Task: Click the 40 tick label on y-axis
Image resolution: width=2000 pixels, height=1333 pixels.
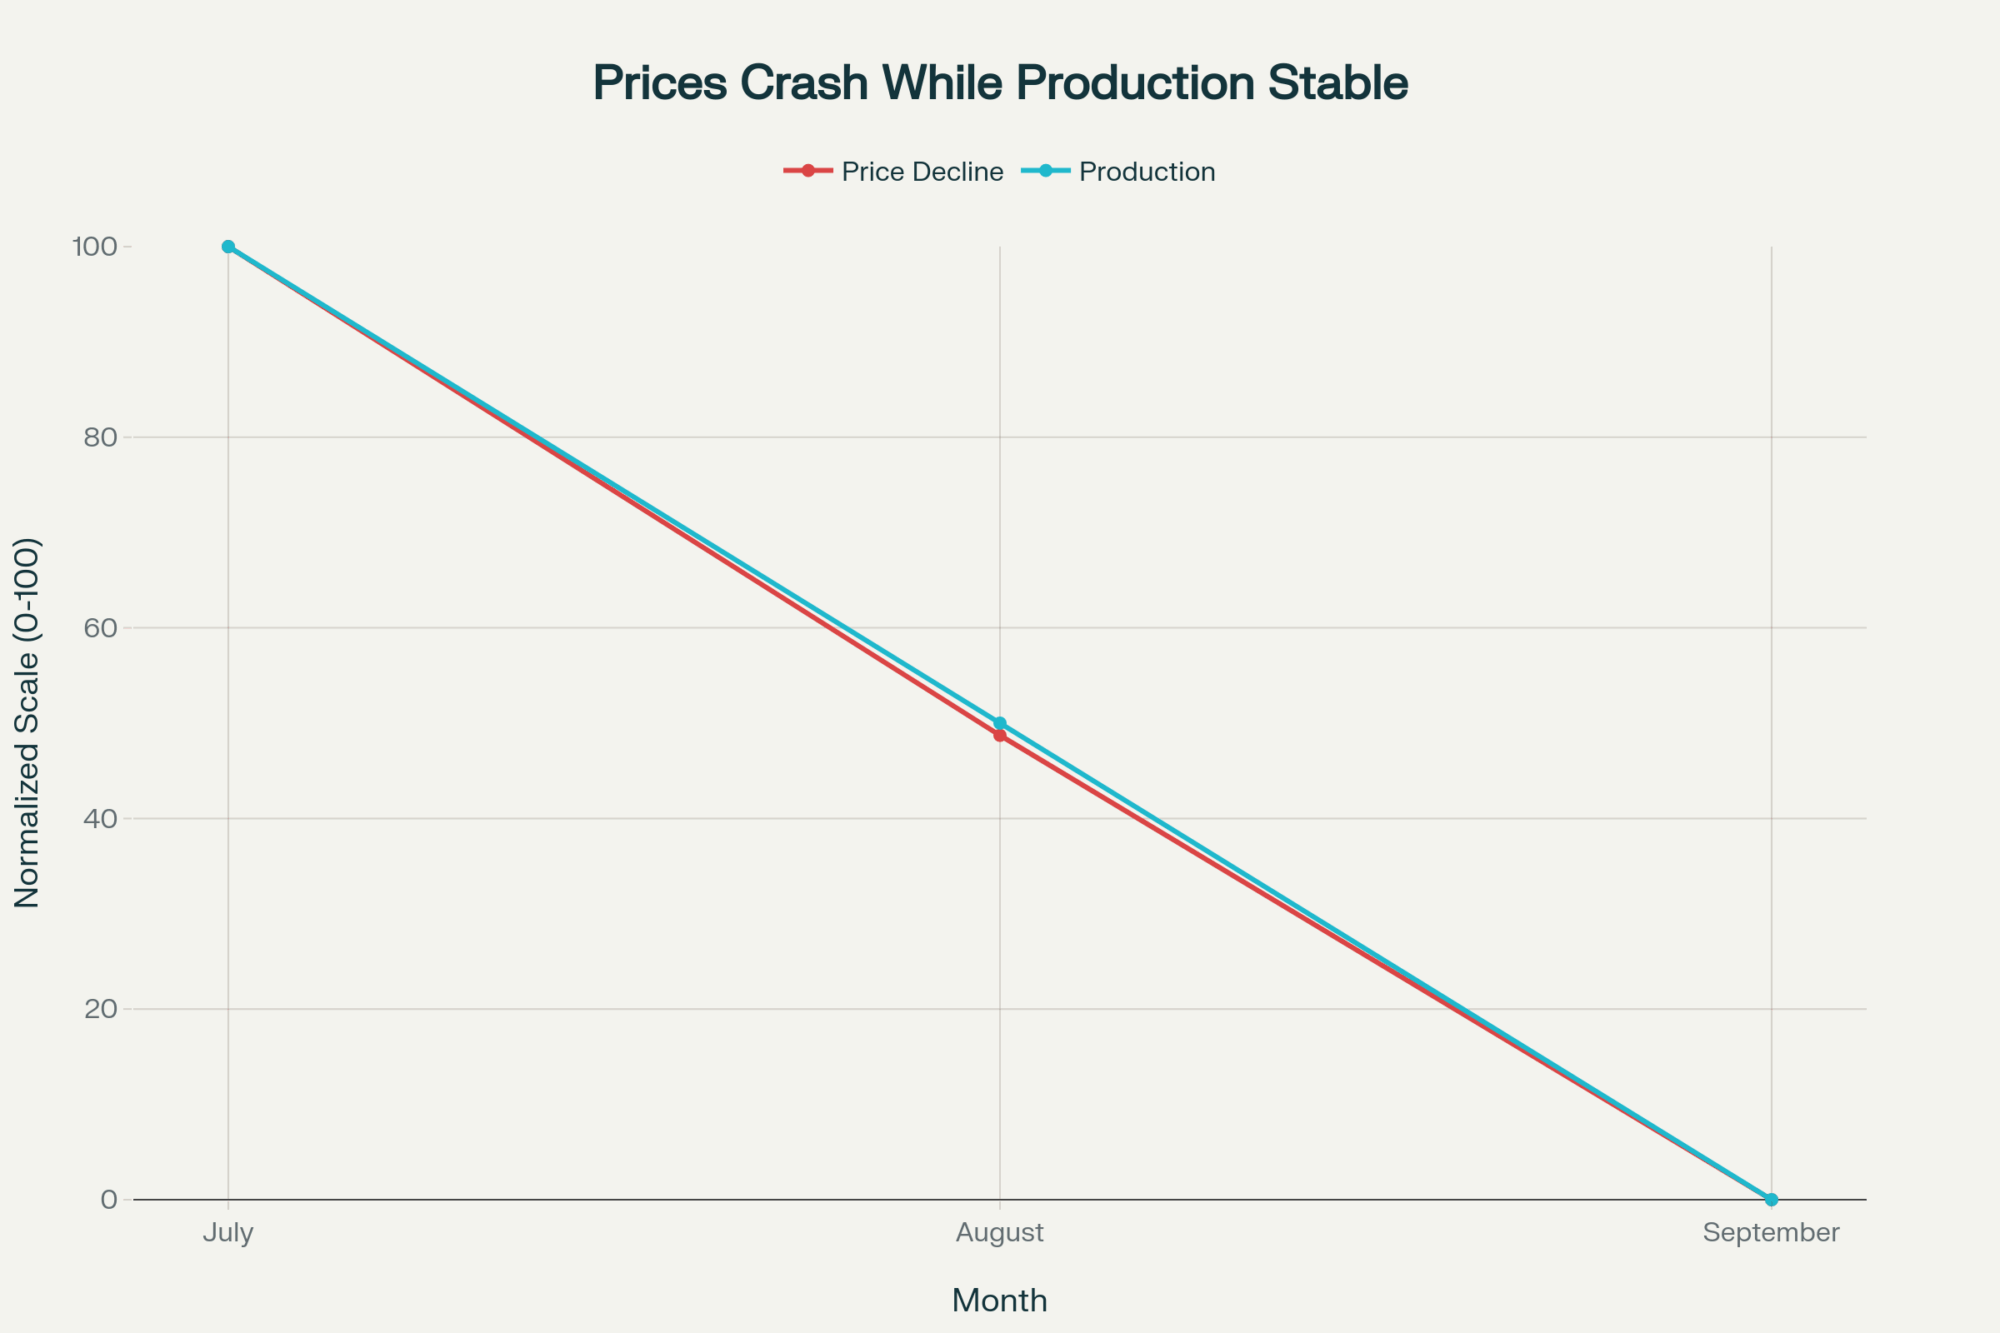Action: [101, 818]
